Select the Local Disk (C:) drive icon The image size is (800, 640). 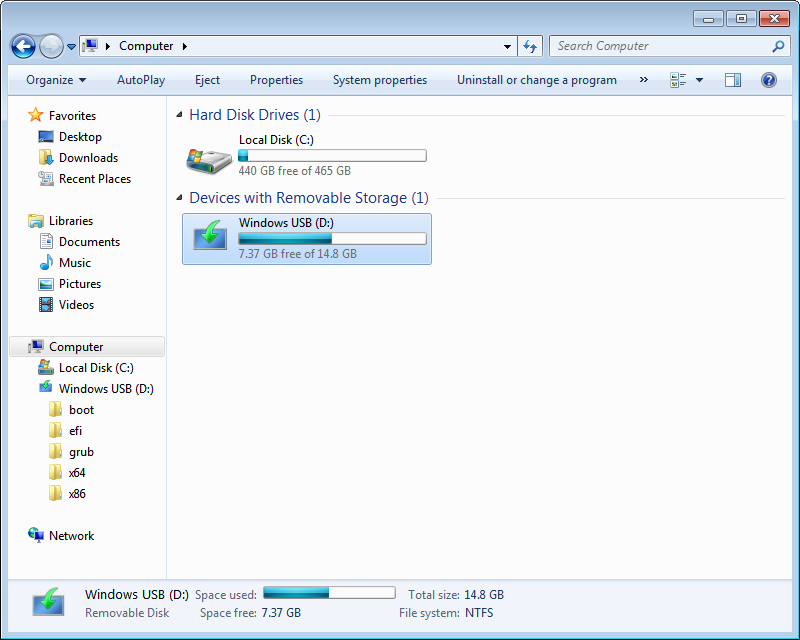(209, 160)
